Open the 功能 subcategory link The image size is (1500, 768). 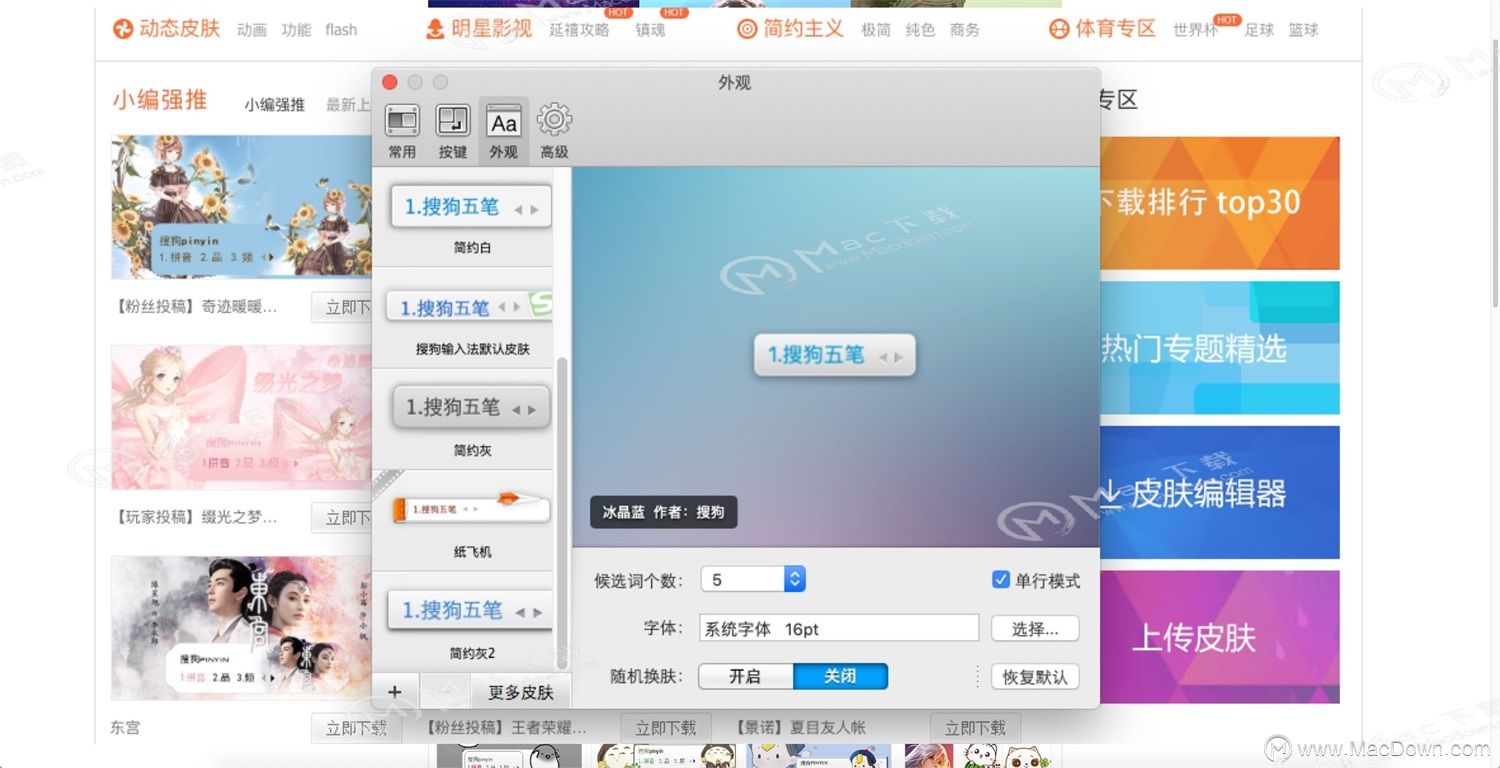pos(296,30)
